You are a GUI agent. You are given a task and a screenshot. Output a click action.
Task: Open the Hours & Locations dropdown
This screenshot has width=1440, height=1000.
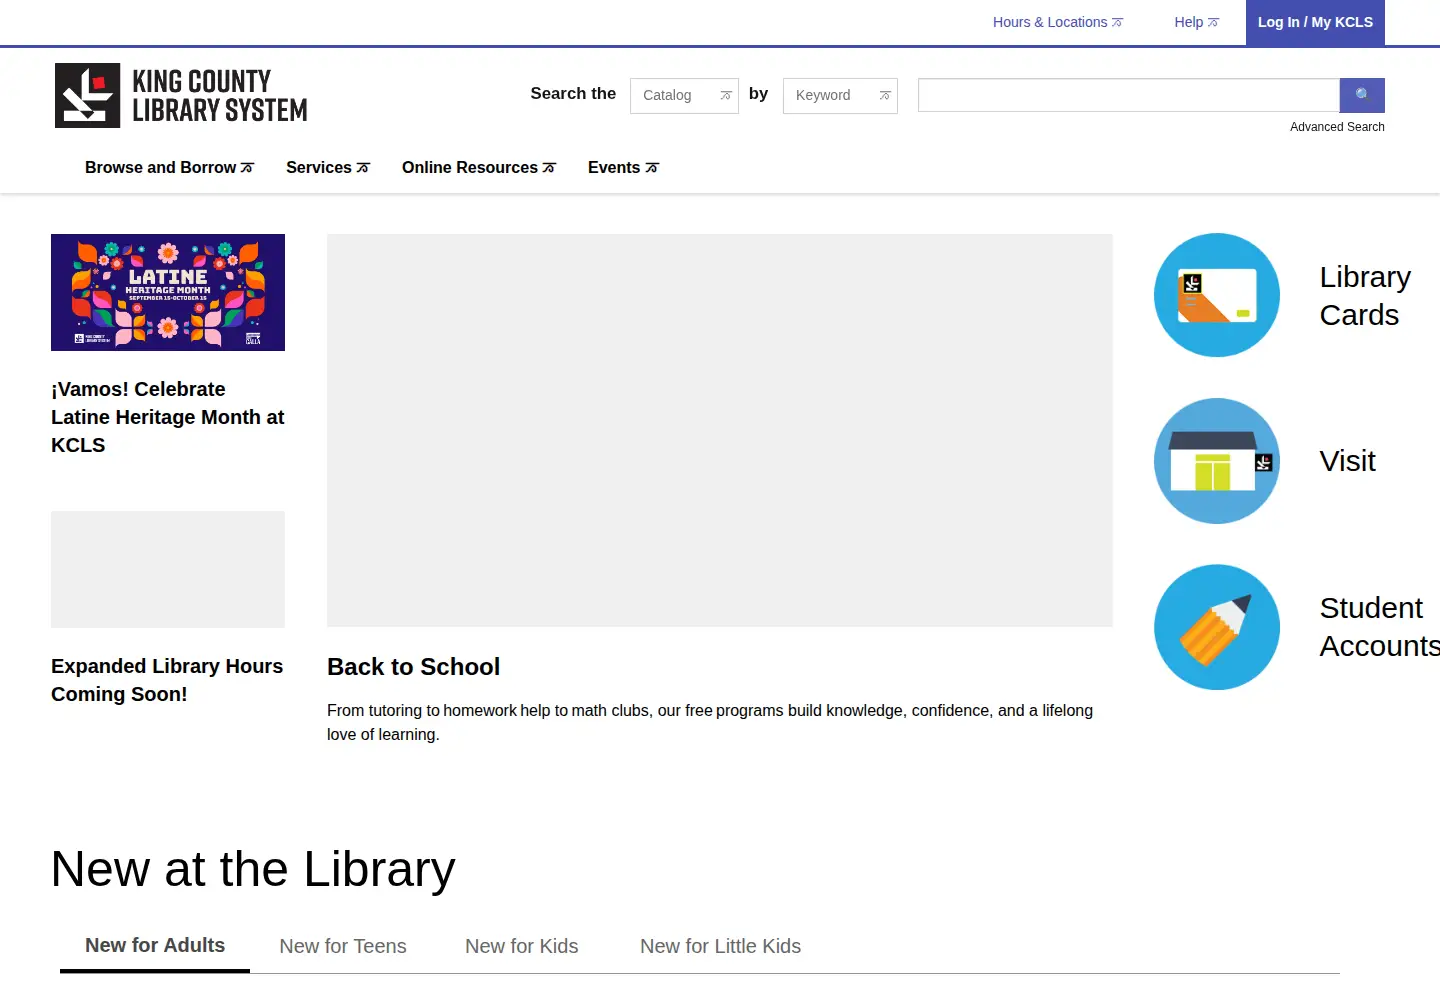coord(1058,22)
